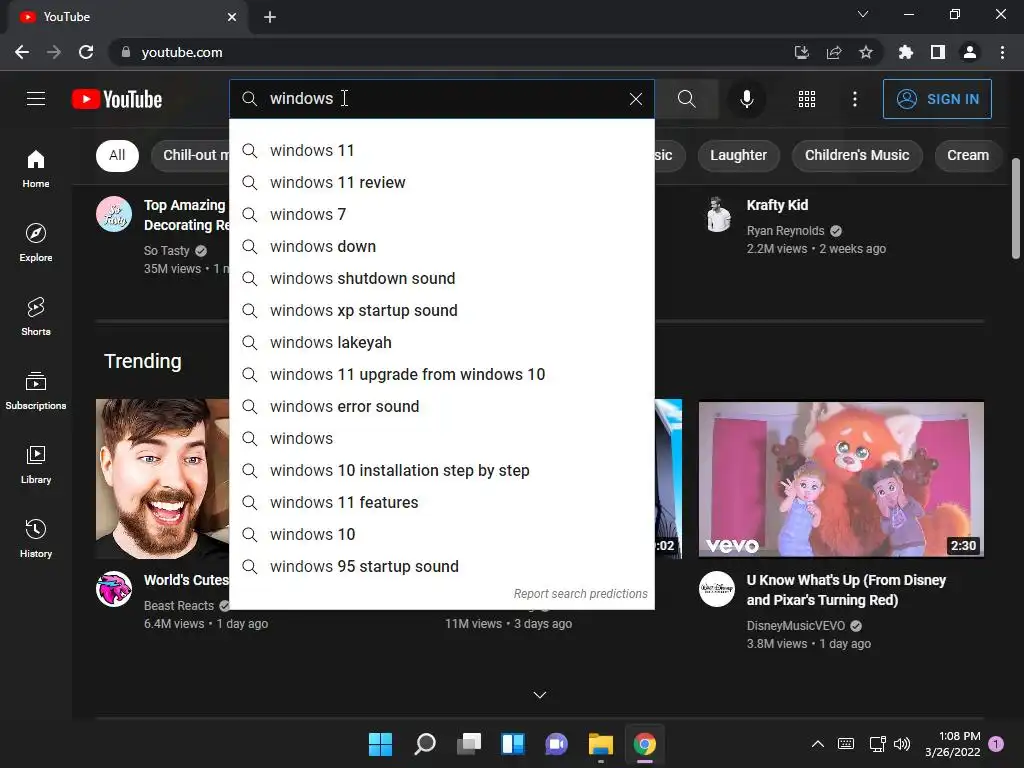Viewport: 1024px width, 768px height.
Task: Click the youtube.com address bar
Action: click(x=451, y=52)
